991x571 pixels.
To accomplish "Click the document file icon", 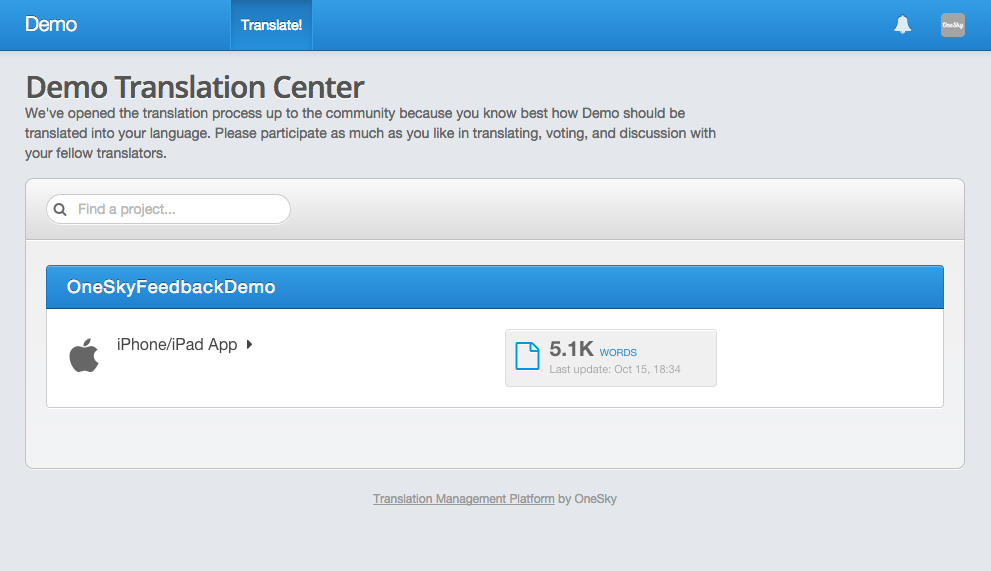I will tap(527, 356).
